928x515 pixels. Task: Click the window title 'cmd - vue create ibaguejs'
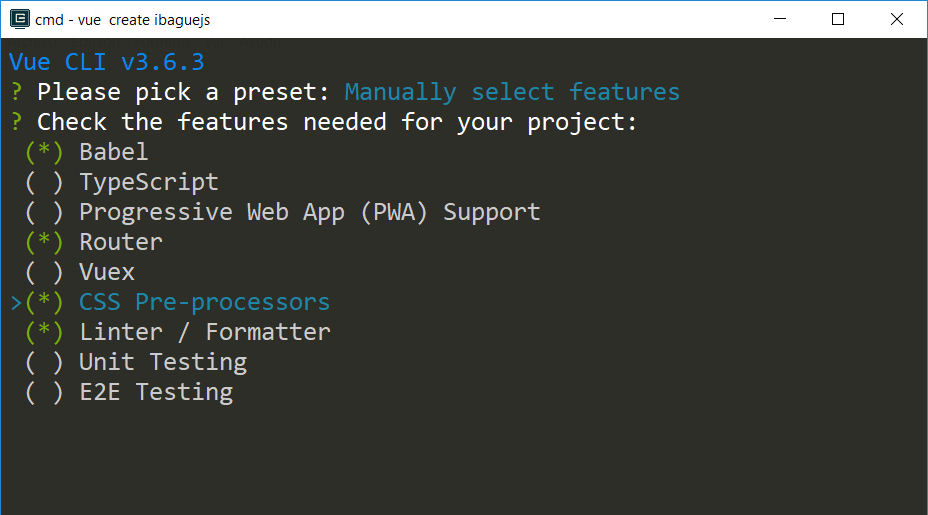point(123,20)
